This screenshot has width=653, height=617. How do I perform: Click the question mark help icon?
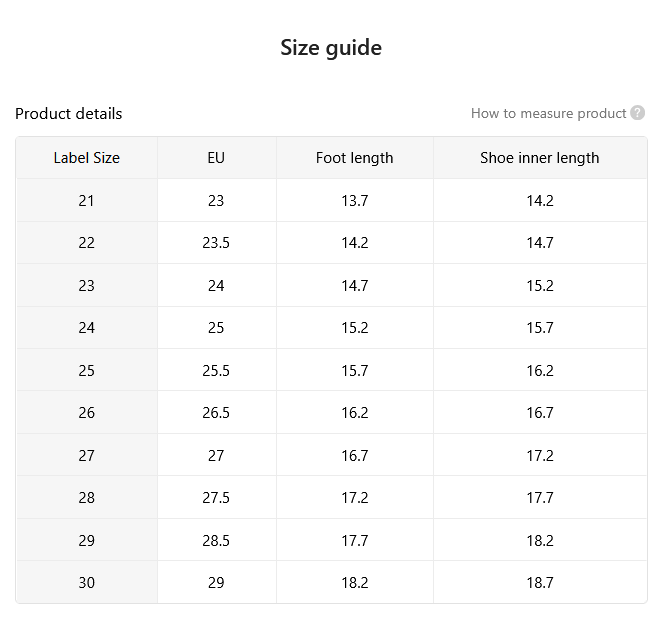click(637, 113)
